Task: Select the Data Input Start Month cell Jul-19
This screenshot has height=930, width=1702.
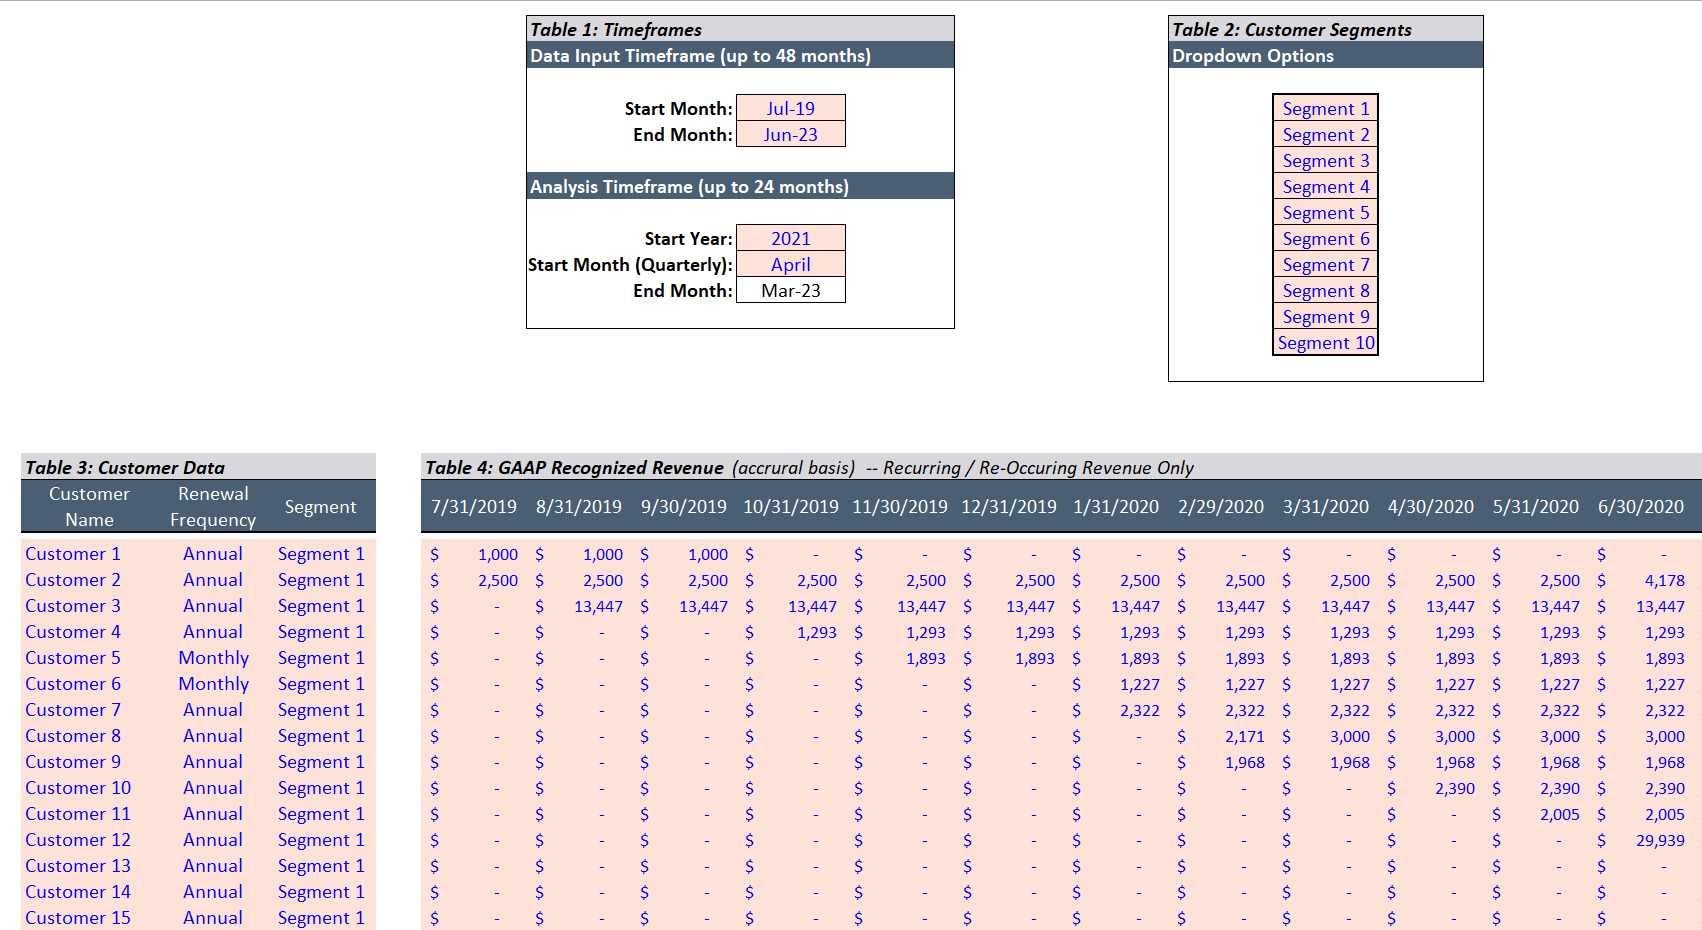Action: [x=790, y=108]
